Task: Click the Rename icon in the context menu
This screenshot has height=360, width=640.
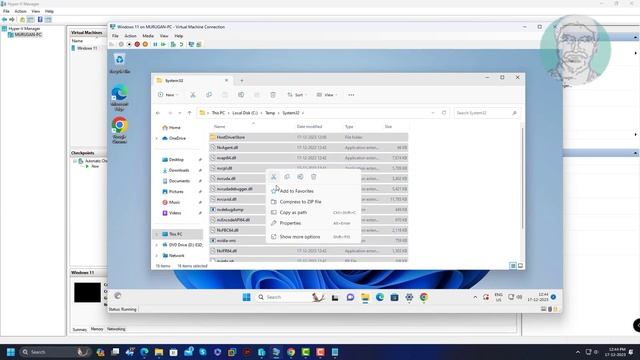Action: click(x=300, y=177)
